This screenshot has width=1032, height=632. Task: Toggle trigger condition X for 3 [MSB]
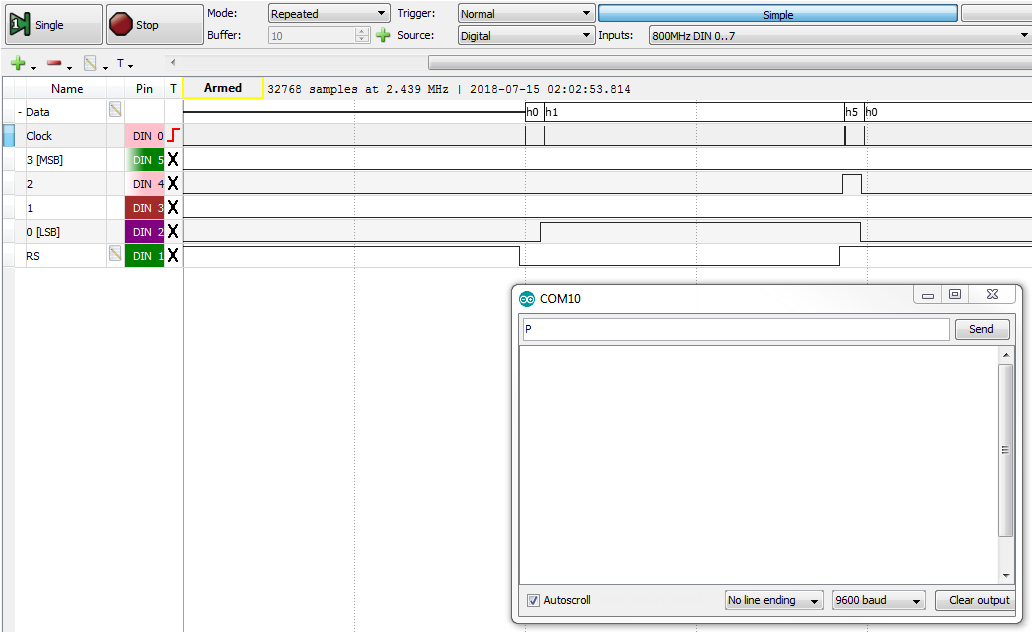[173, 159]
